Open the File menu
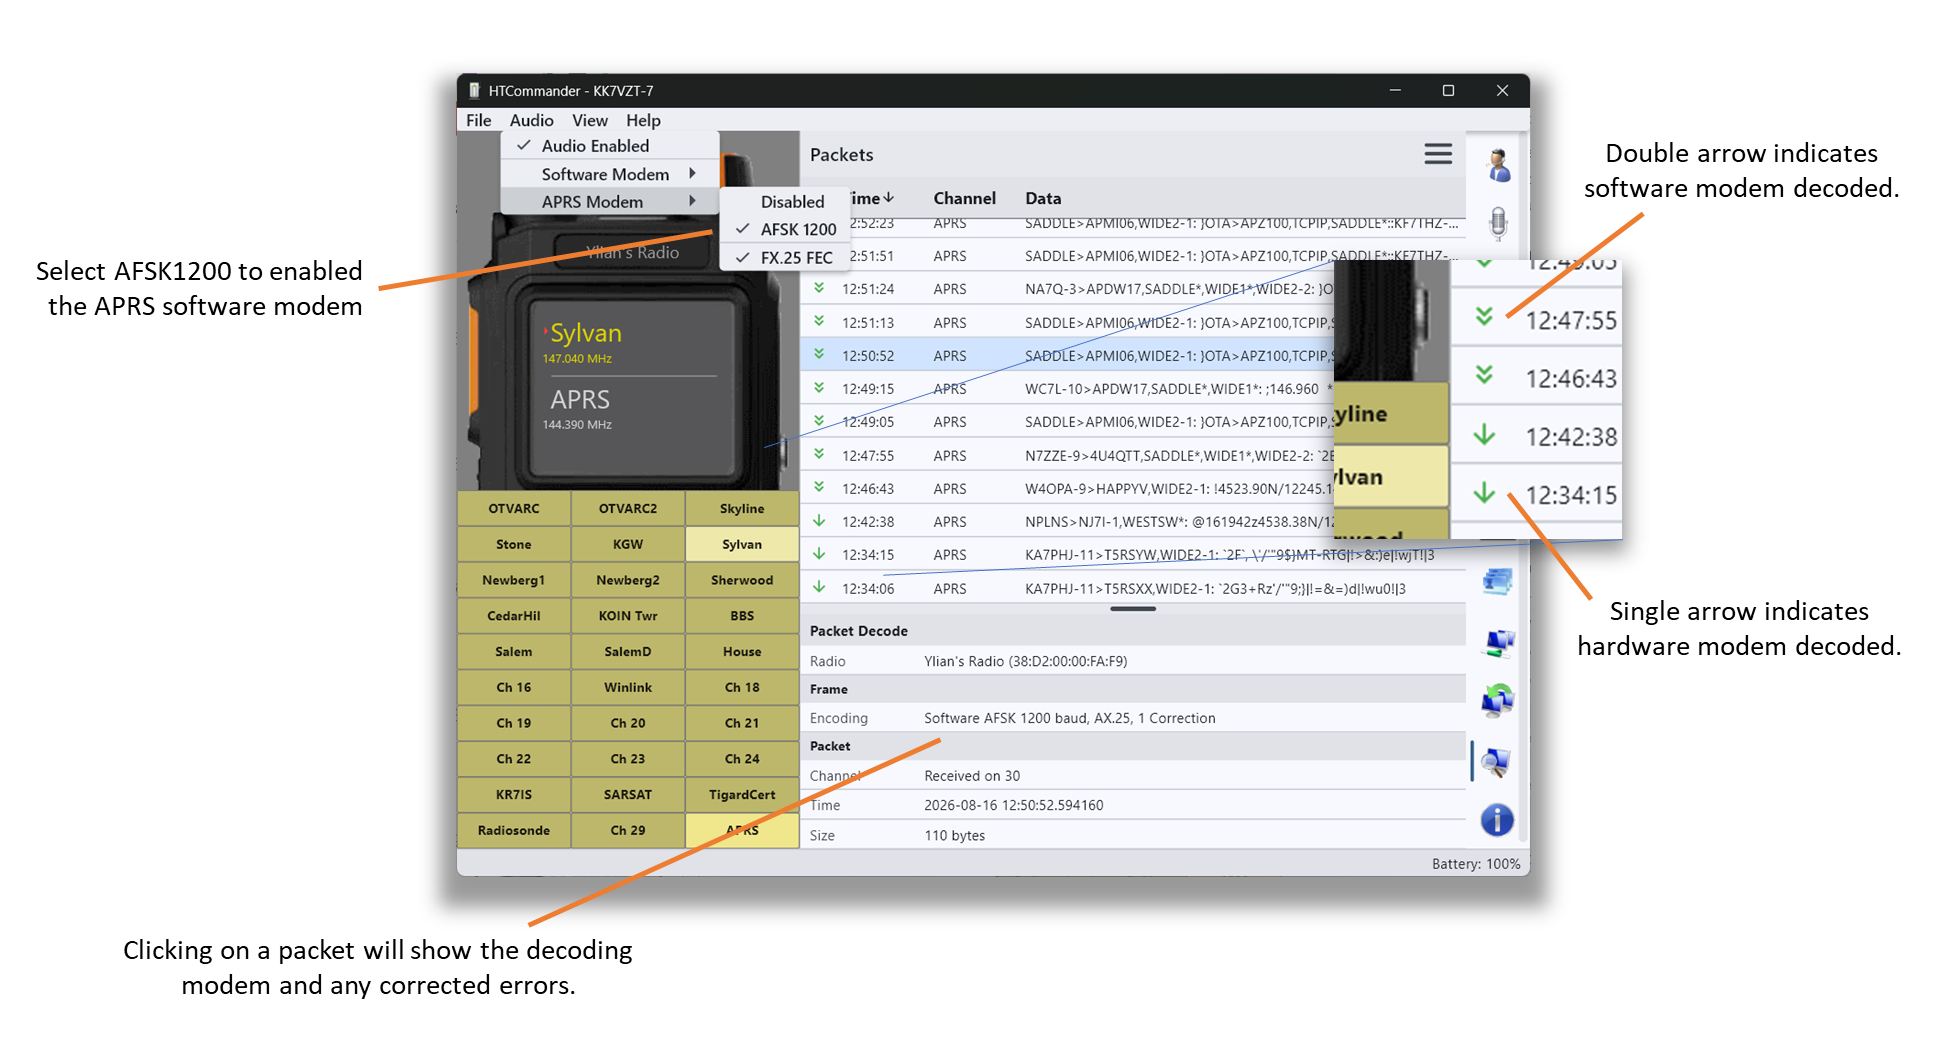Screen dimensions: 1947x1045 [x=479, y=120]
